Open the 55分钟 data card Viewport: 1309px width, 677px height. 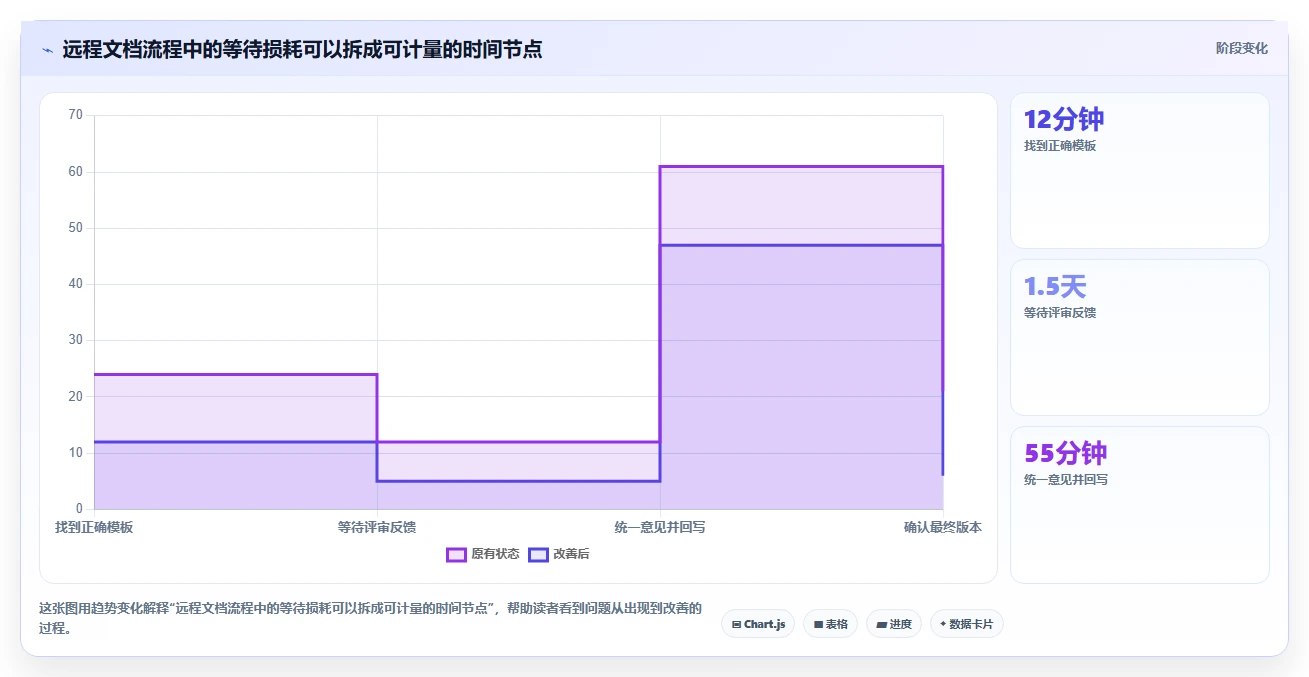tap(1139, 504)
